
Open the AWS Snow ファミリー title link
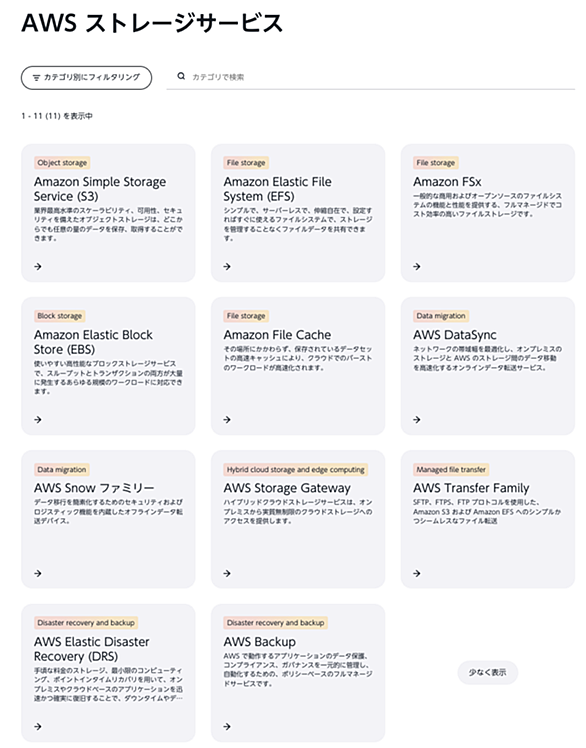[94, 488]
